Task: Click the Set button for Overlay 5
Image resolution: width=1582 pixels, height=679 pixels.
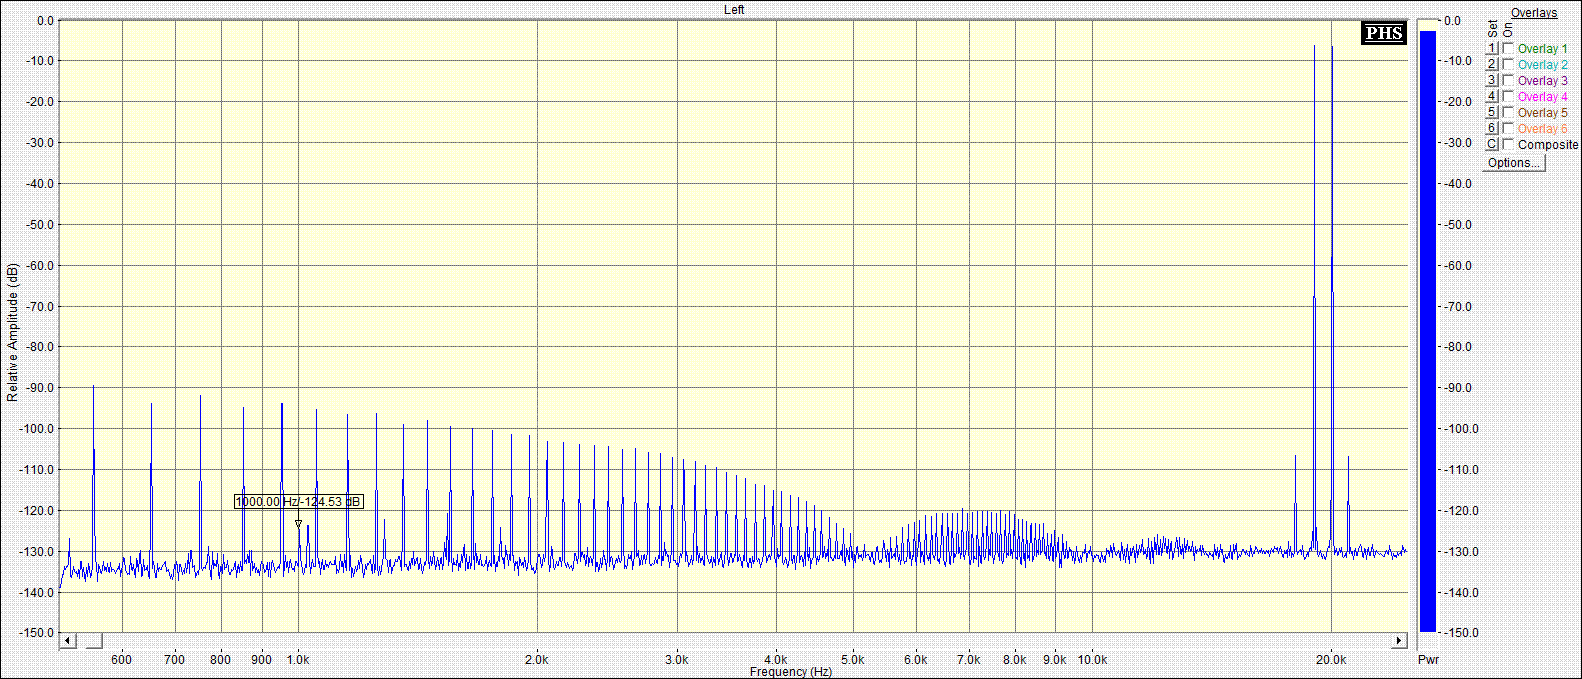Action: pos(1492,112)
